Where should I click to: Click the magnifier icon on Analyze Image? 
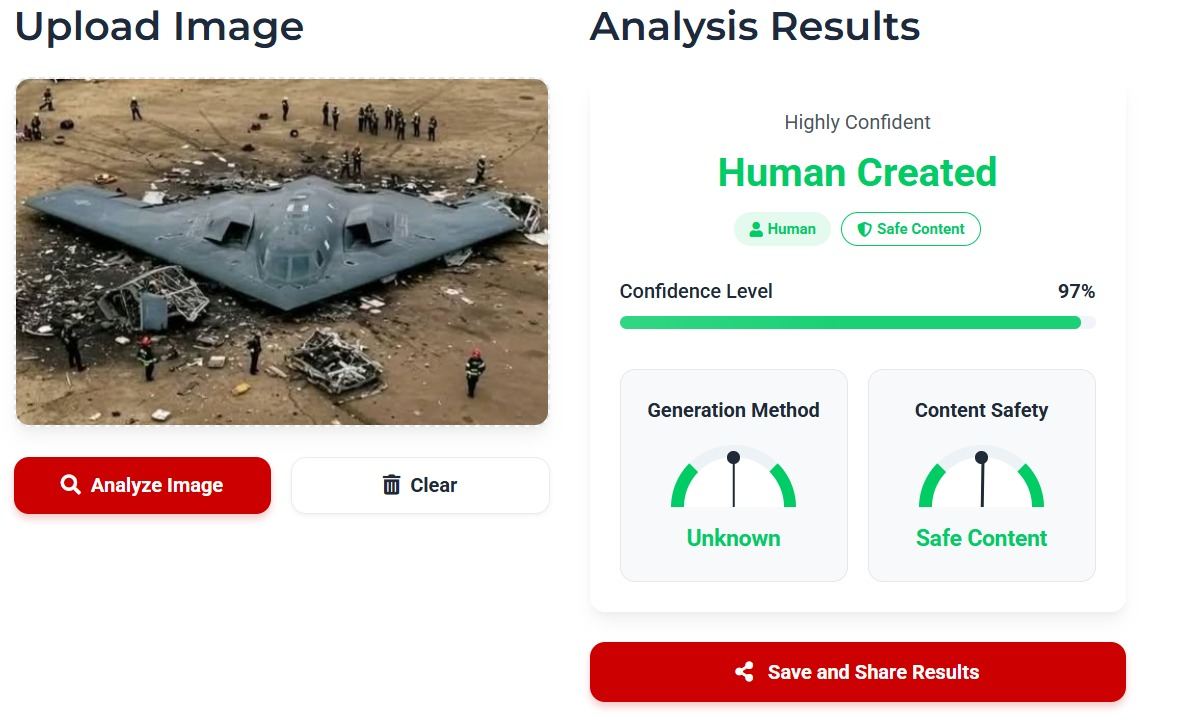(70, 485)
